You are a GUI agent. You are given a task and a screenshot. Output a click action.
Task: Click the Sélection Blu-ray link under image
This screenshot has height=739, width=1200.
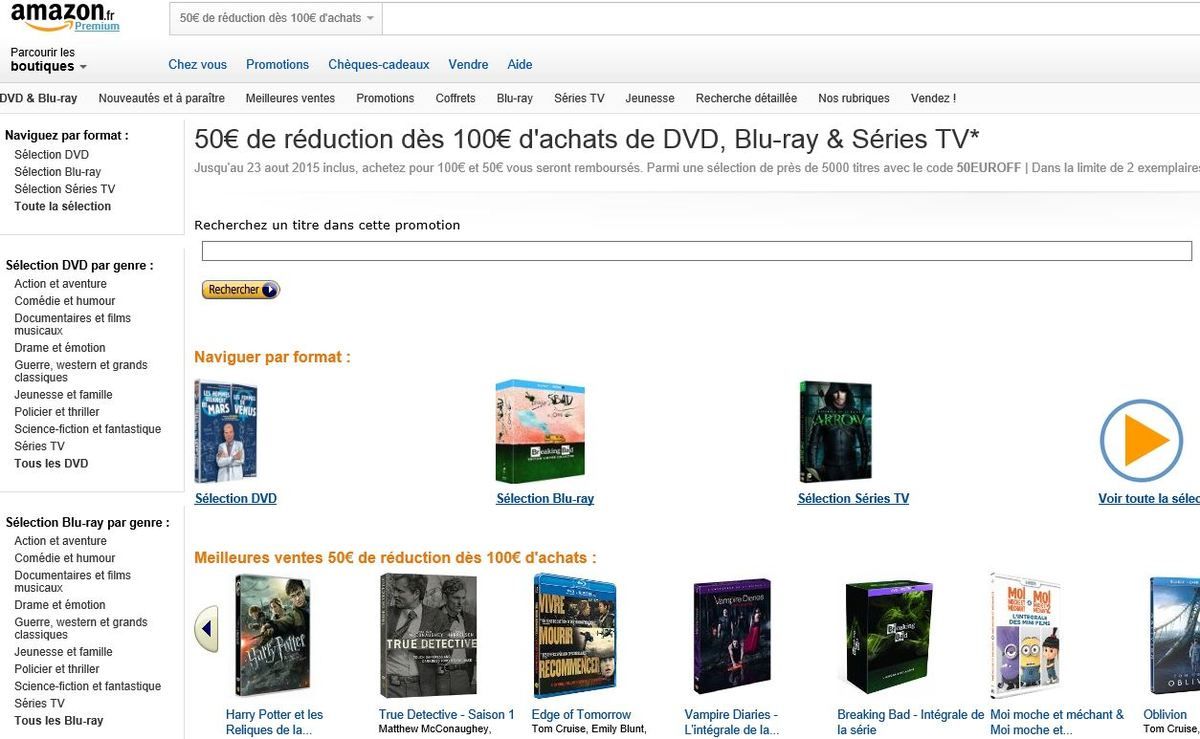tap(545, 498)
